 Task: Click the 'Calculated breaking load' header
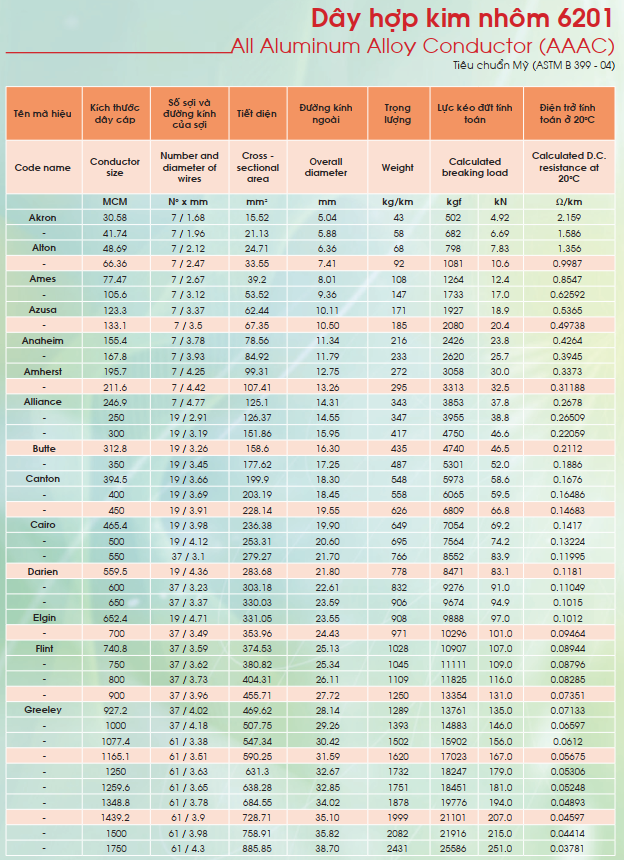click(x=475, y=167)
